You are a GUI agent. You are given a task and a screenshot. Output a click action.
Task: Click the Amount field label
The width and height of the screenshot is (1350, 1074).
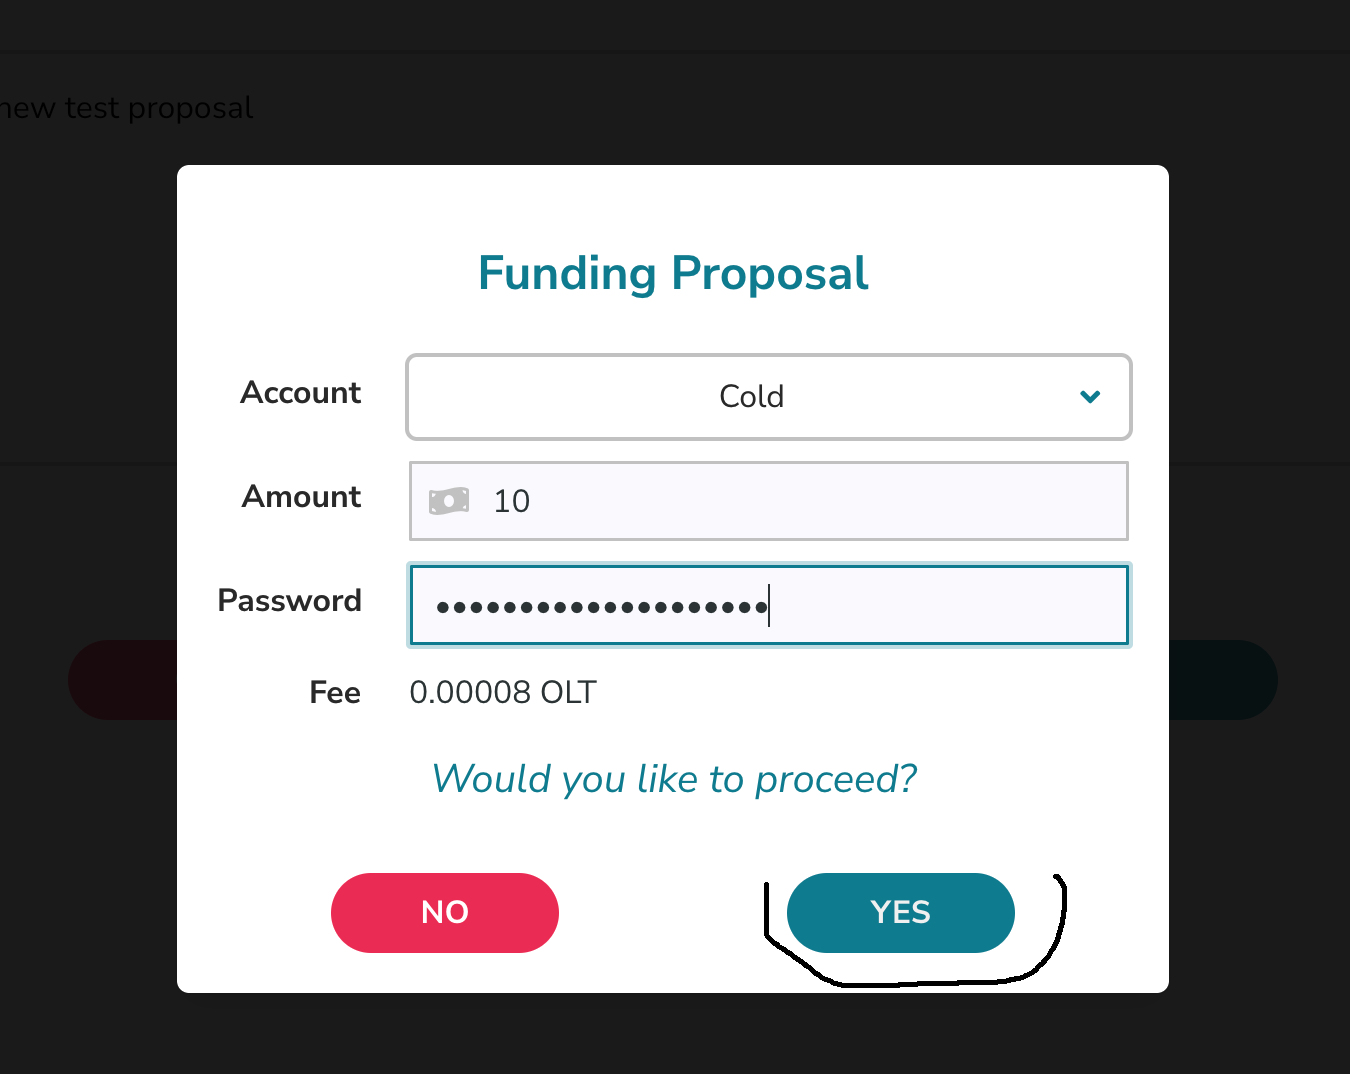tap(301, 497)
